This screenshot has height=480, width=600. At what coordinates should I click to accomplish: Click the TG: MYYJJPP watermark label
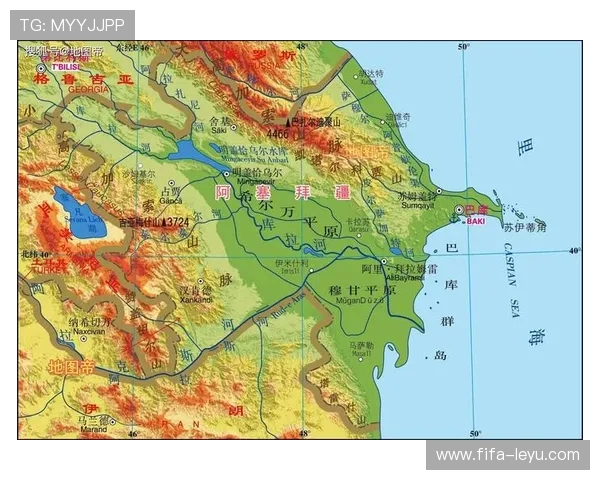[72, 24]
